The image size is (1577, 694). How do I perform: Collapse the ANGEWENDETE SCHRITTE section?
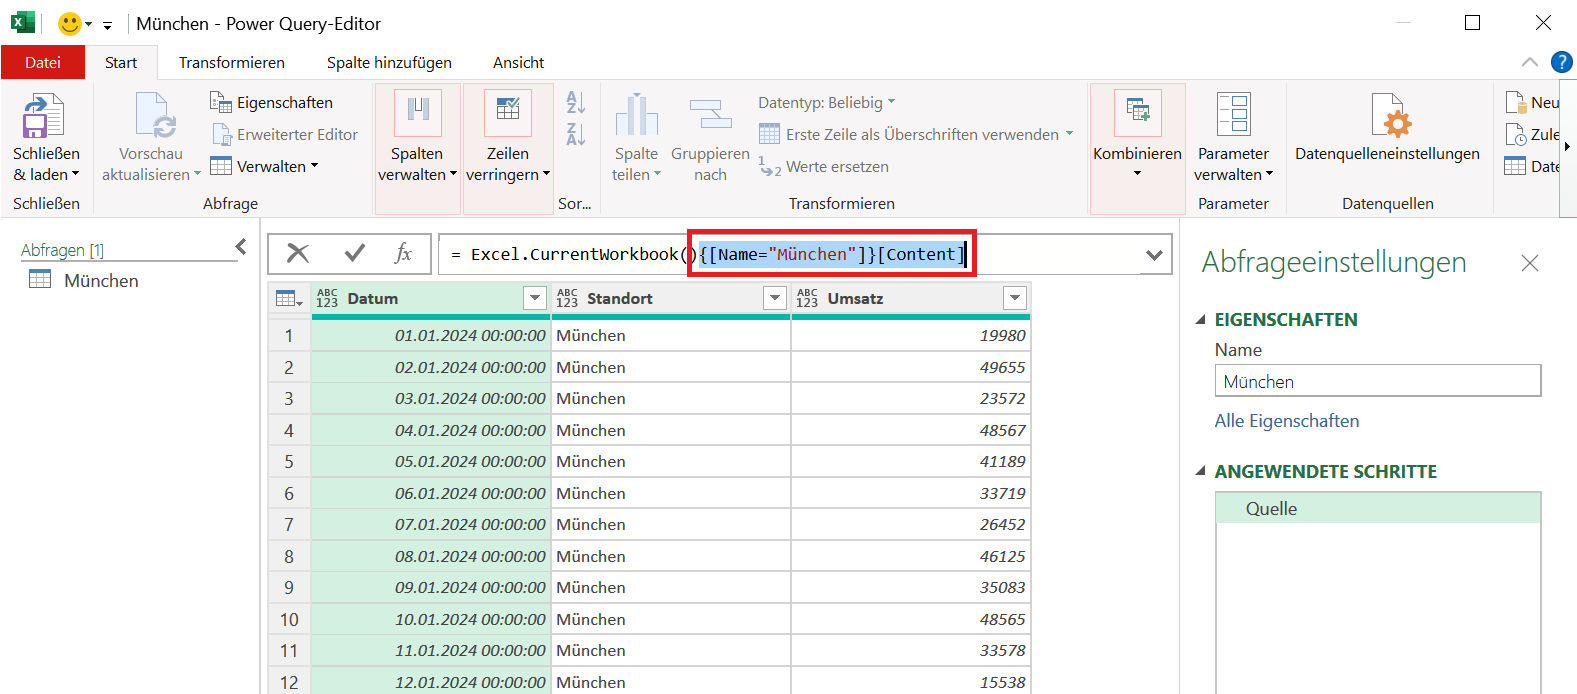1201,472
